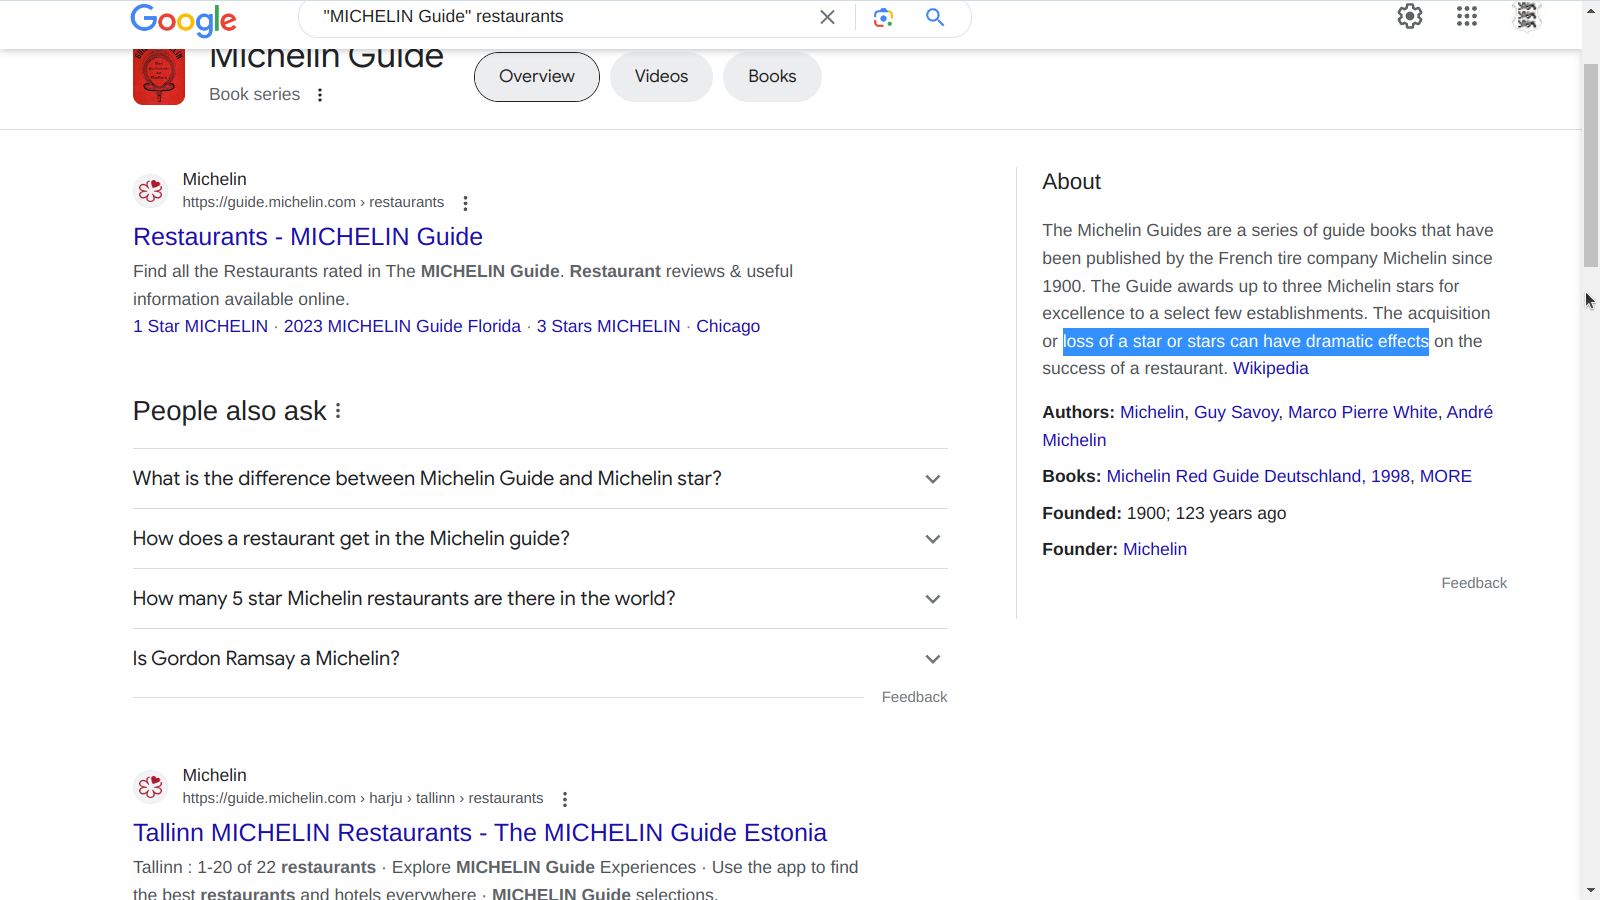Open author André Michelin link
This screenshot has width=1600, height=900.
(1469, 413)
